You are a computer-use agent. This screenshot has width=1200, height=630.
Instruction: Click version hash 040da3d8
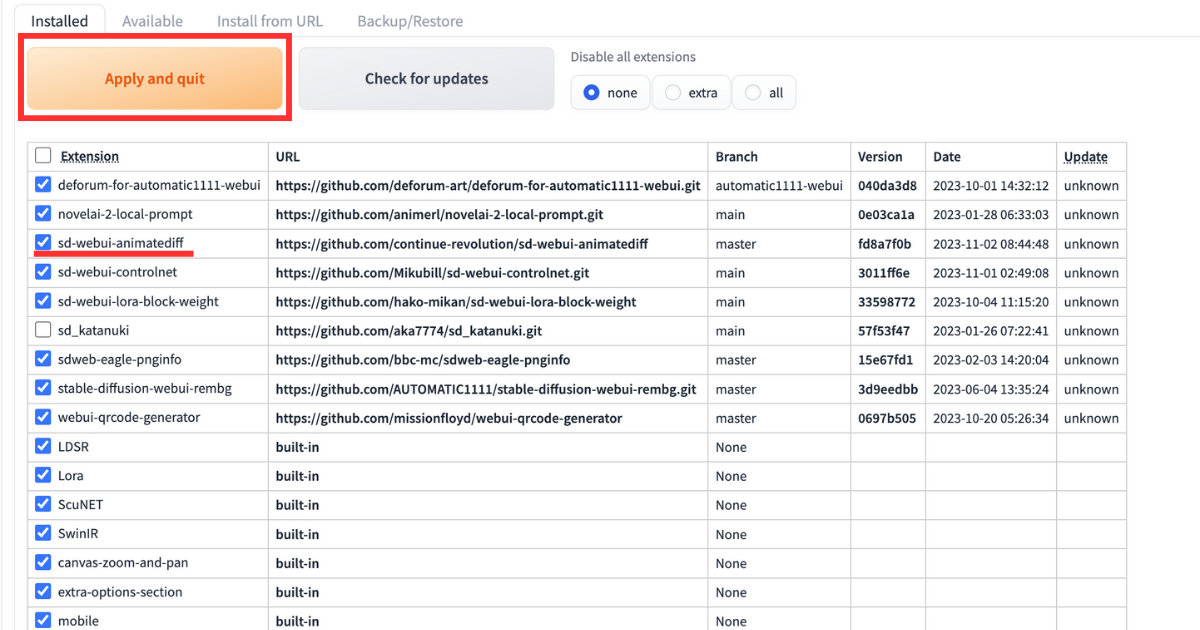(887, 186)
